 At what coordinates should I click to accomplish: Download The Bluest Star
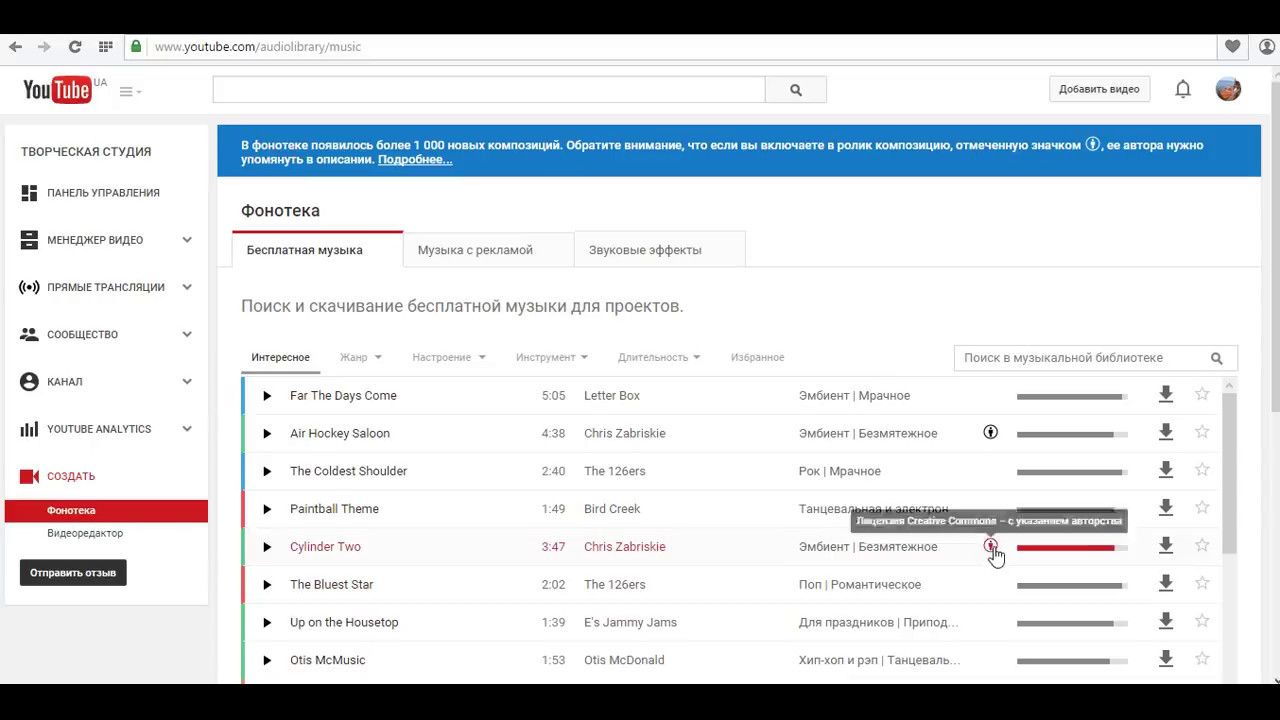tap(1165, 583)
